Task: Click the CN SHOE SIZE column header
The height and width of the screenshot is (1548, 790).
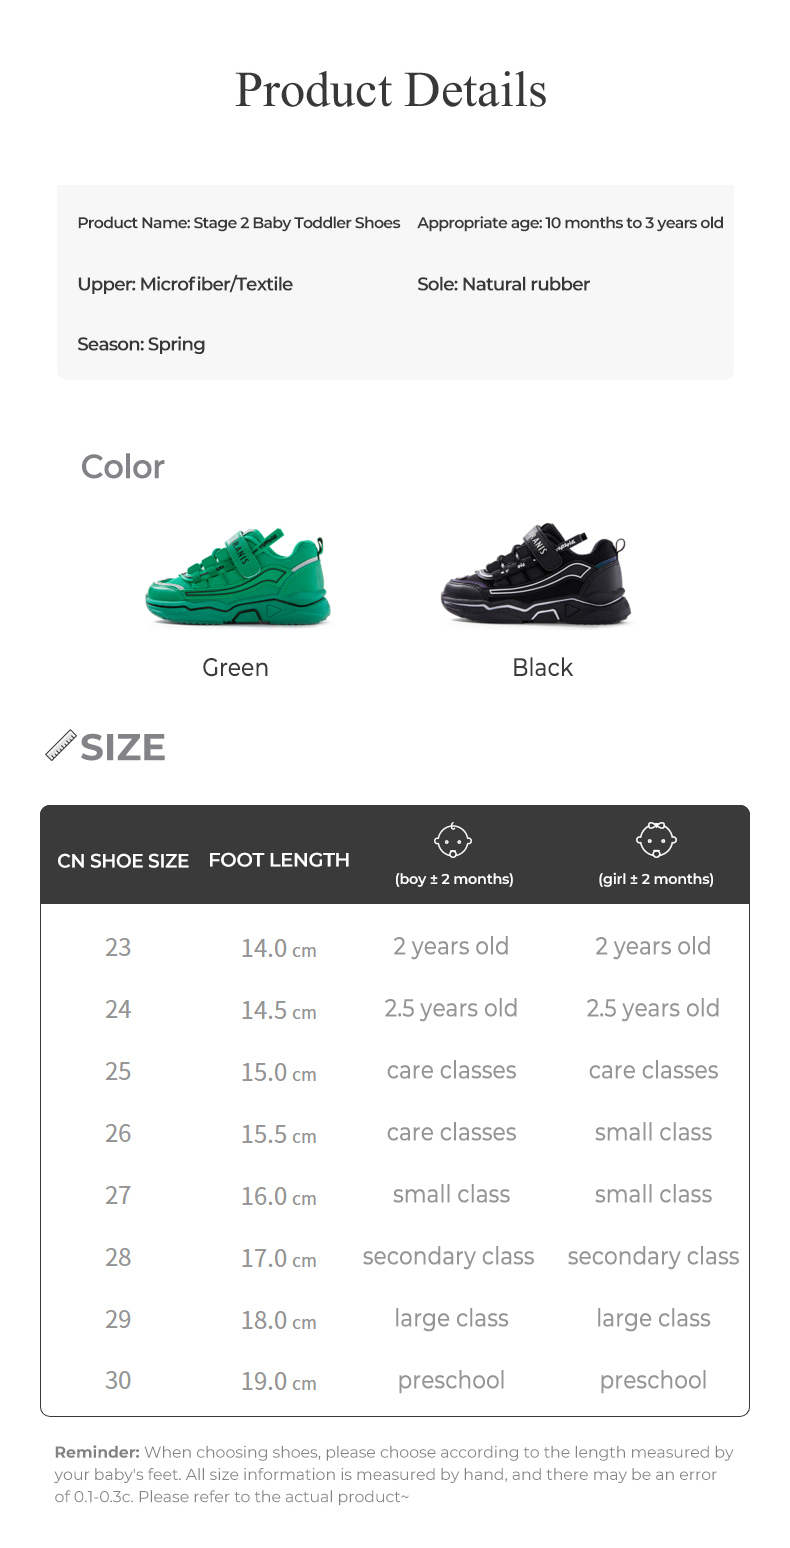Action: coord(123,860)
